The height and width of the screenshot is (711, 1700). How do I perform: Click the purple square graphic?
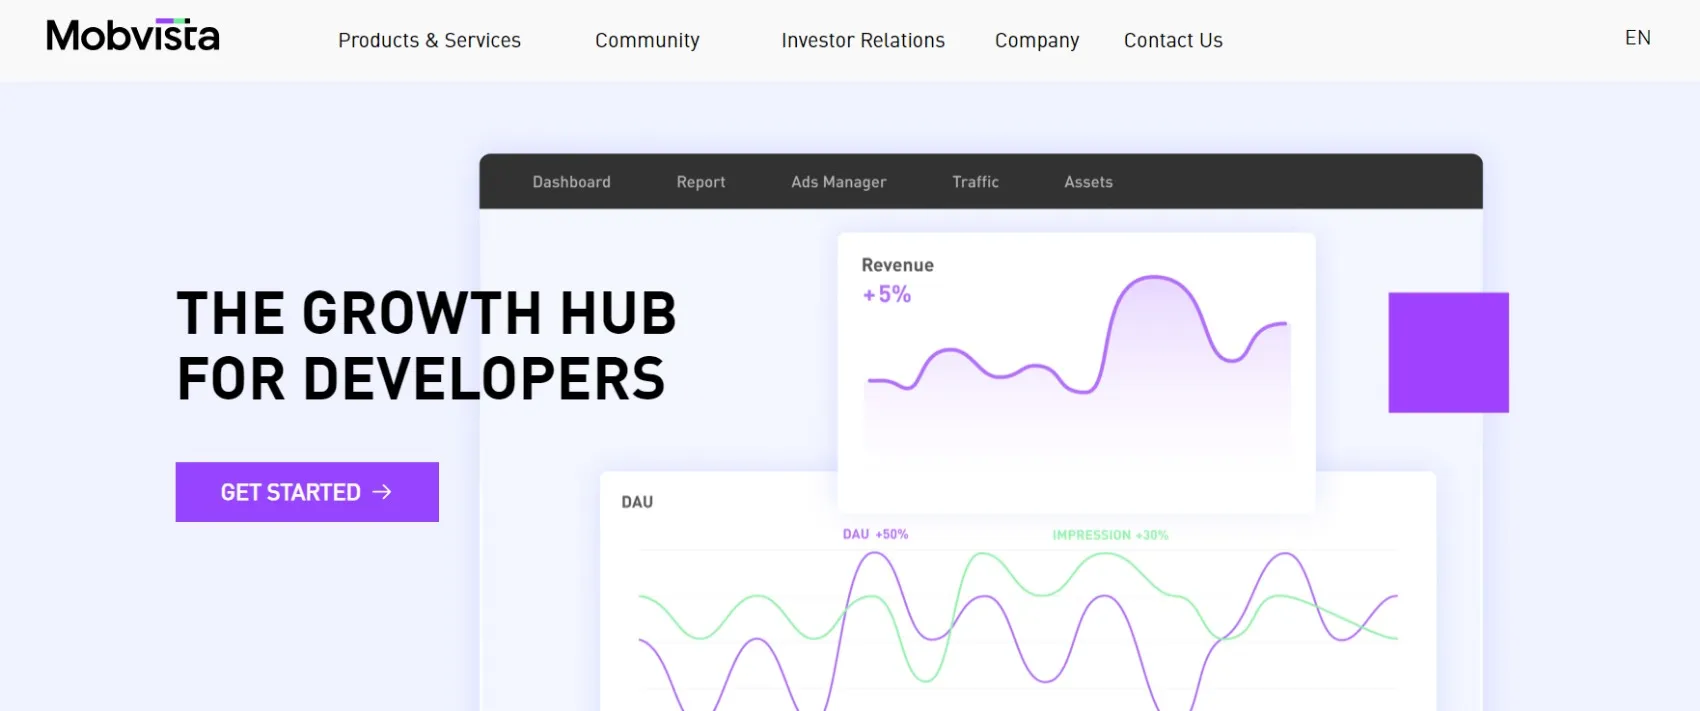click(1447, 352)
